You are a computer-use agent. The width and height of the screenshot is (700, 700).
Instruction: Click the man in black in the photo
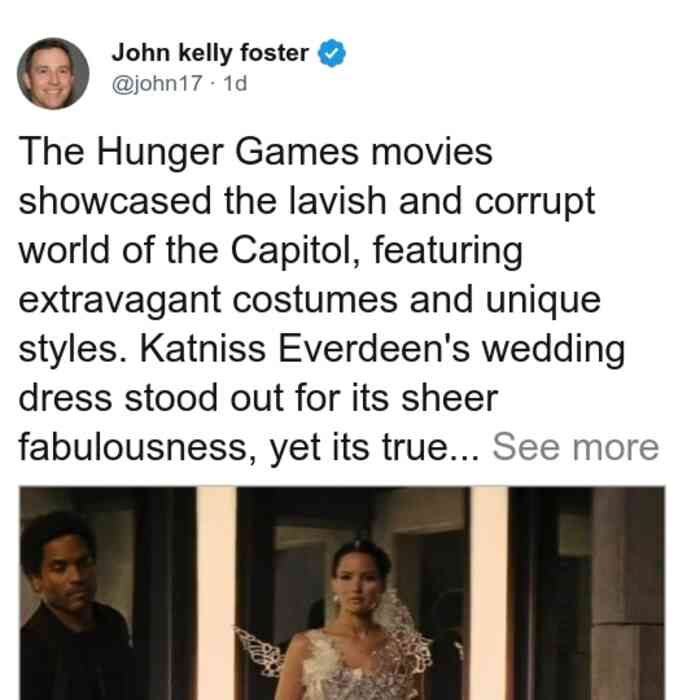[x=71, y=612]
